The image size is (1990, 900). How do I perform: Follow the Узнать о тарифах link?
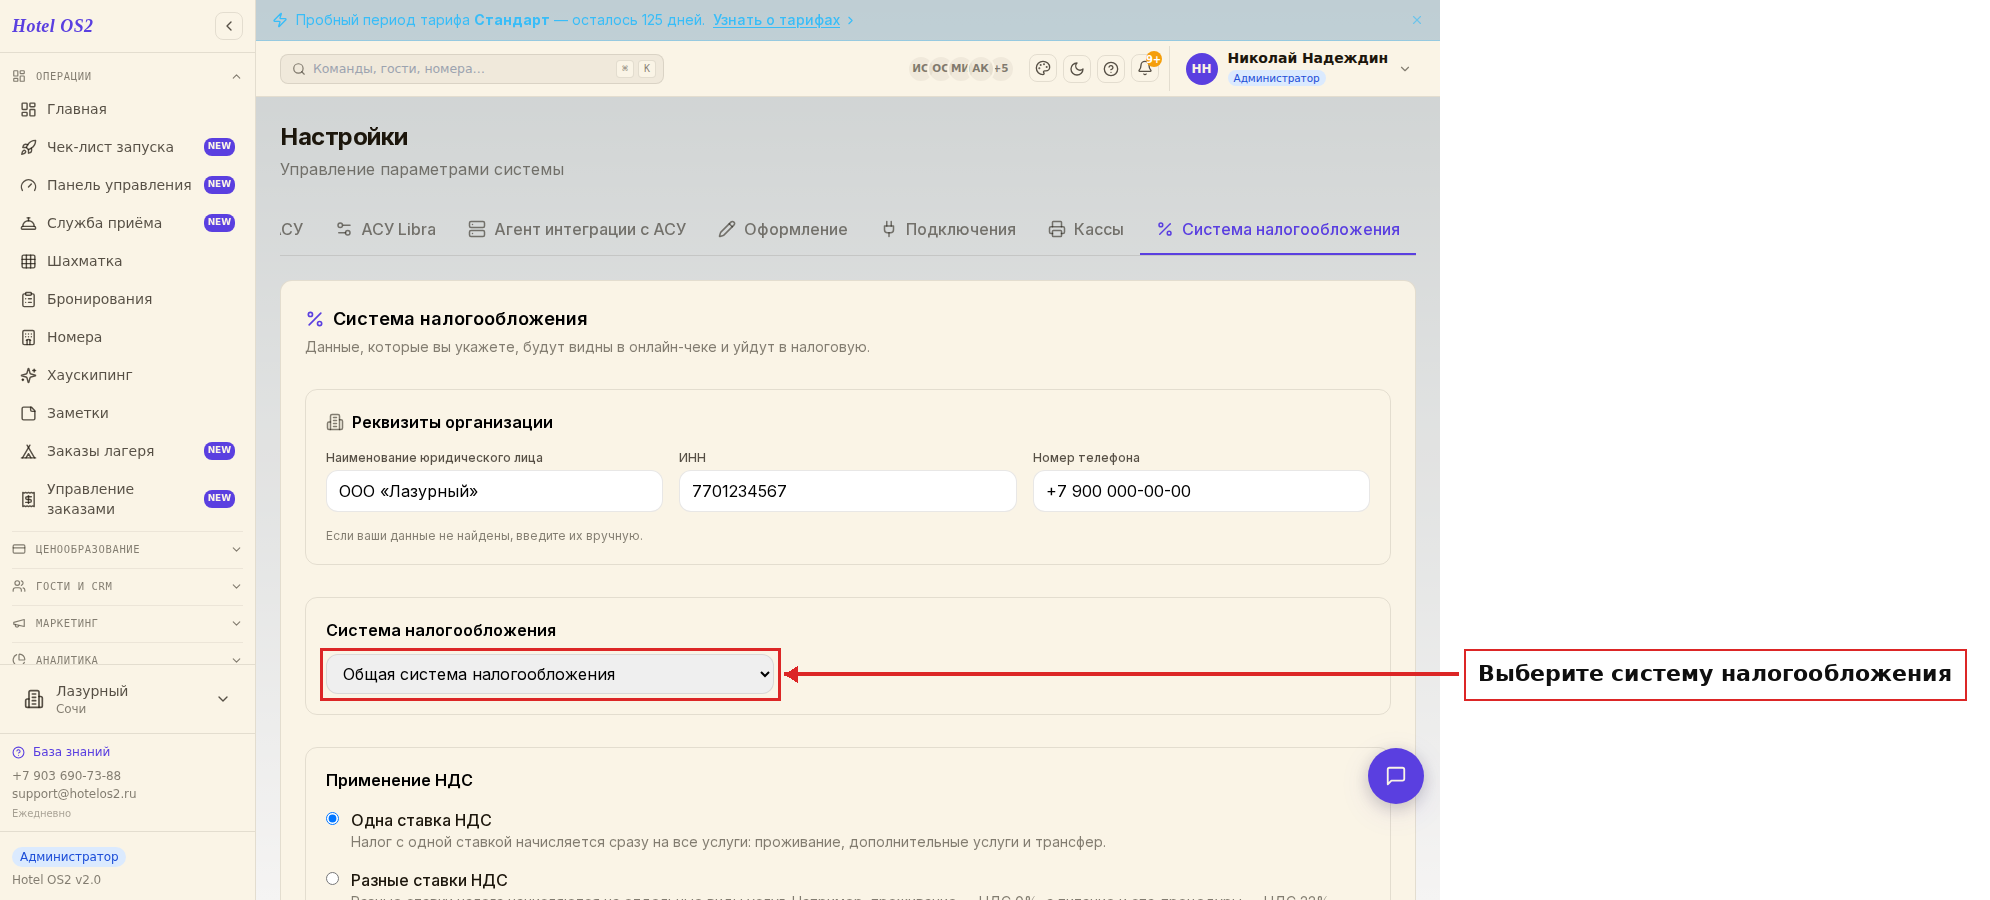coord(776,20)
